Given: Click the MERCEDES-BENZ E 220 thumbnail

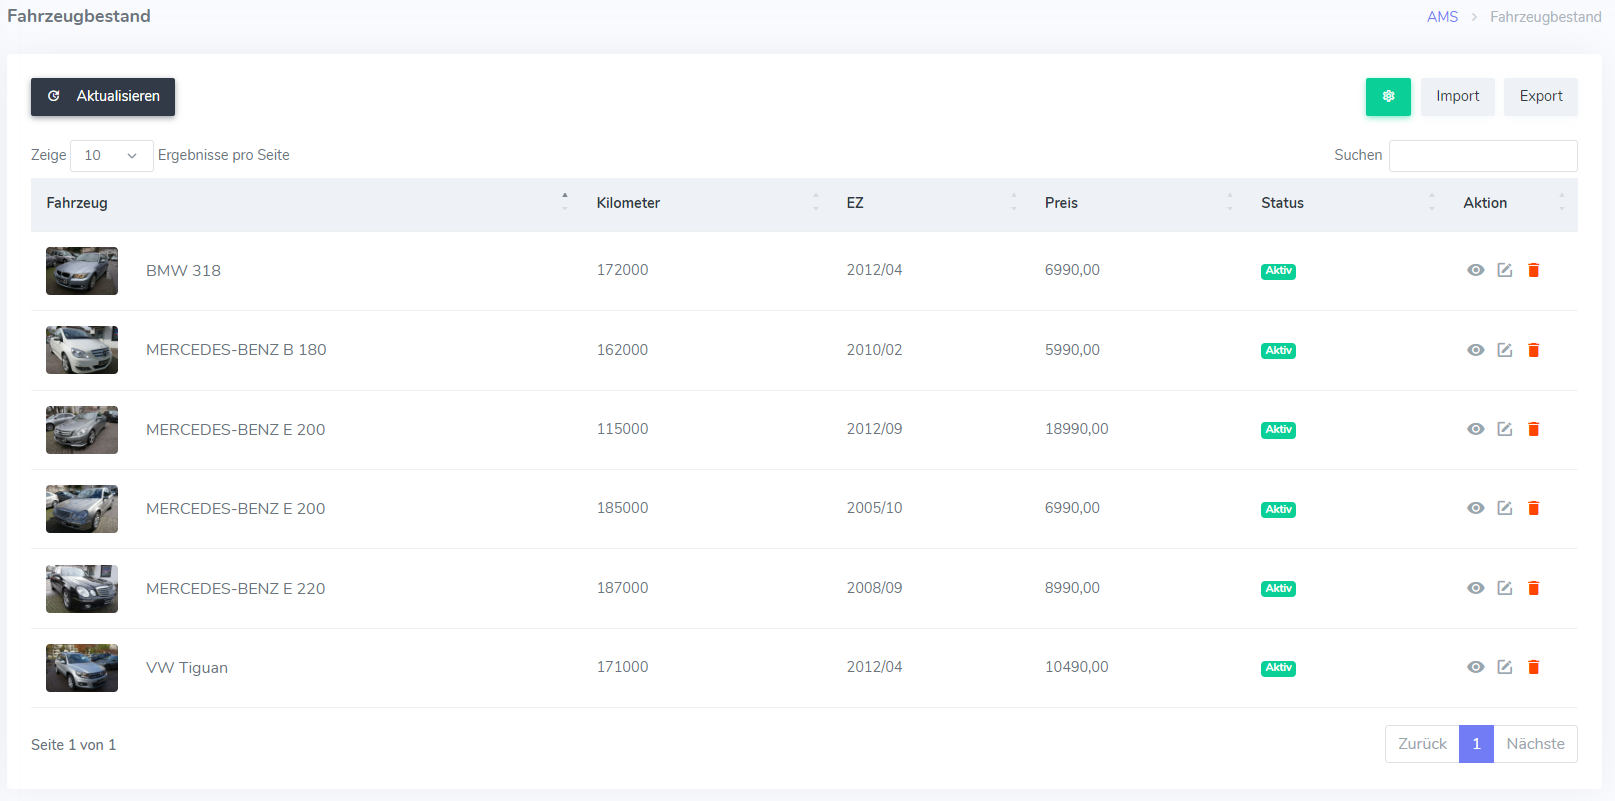Looking at the screenshot, I should click(x=82, y=589).
